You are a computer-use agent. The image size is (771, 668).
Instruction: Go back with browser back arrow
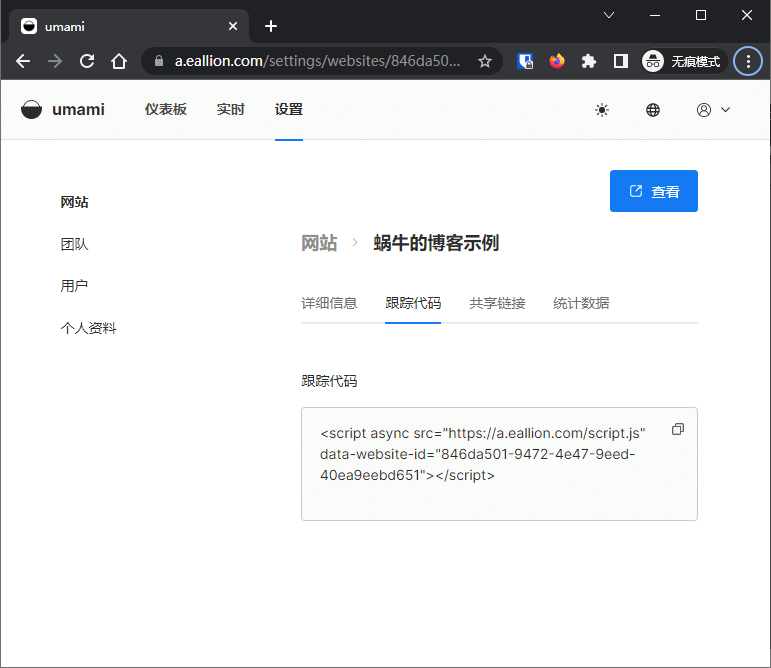pyautogui.click(x=23, y=61)
